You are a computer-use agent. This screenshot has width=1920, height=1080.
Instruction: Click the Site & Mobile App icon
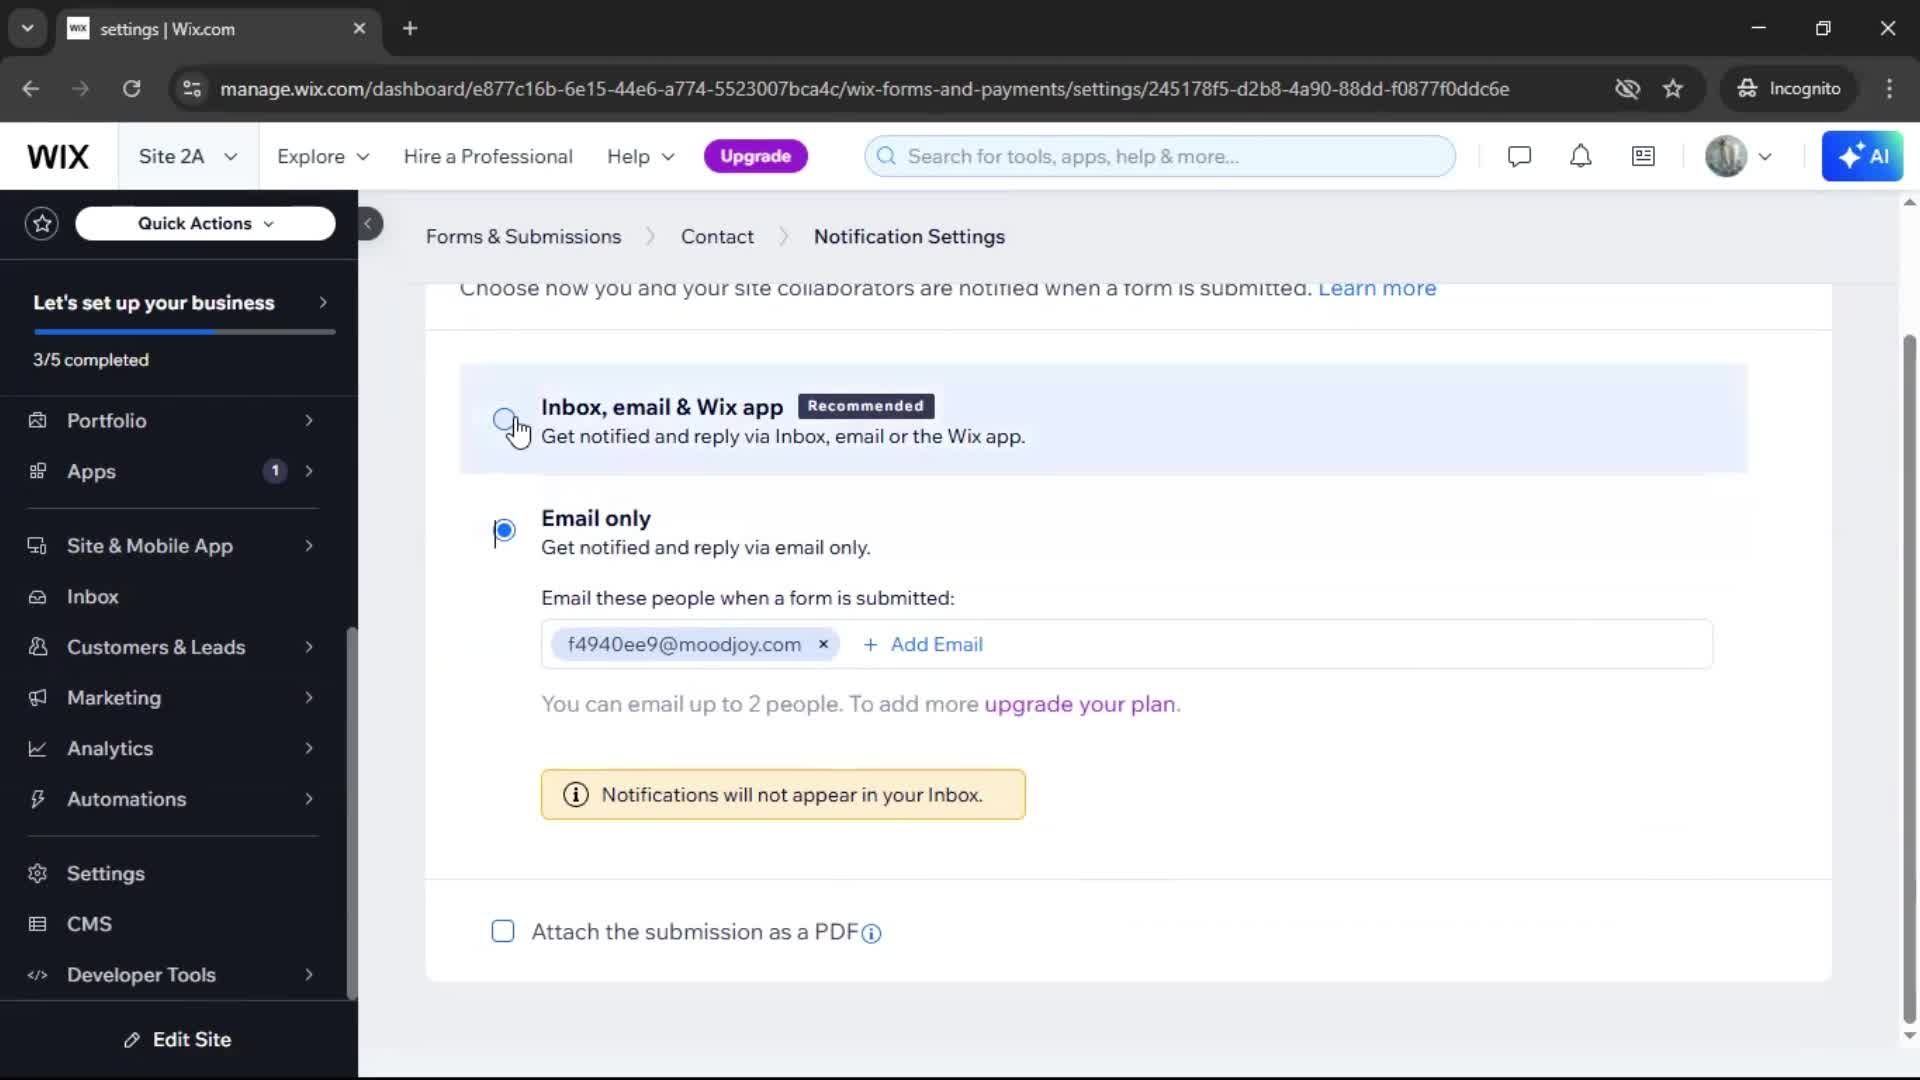(x=38, y=546)
